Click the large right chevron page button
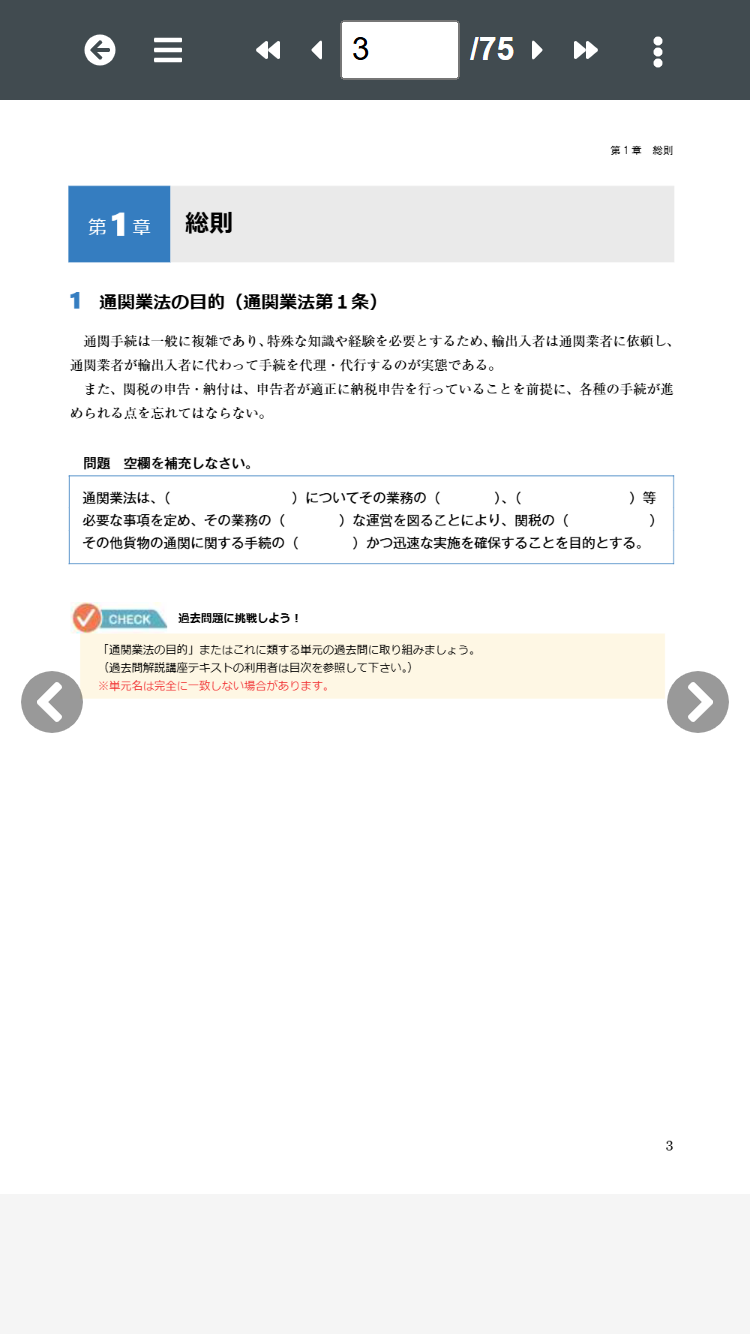This screenshot has height=1334, width=750. click(698, 702)
